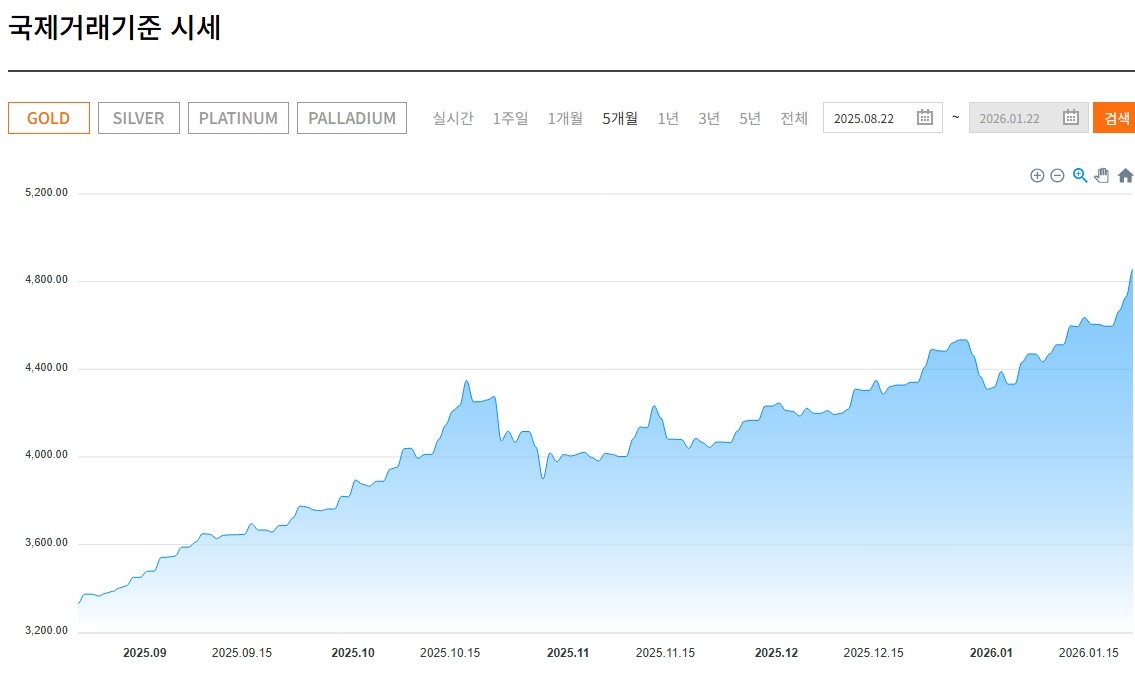The width and height of the screenshot is (1135, 683).
Task: Click the chart zoom in plus icon
Action: point(1037,176)
